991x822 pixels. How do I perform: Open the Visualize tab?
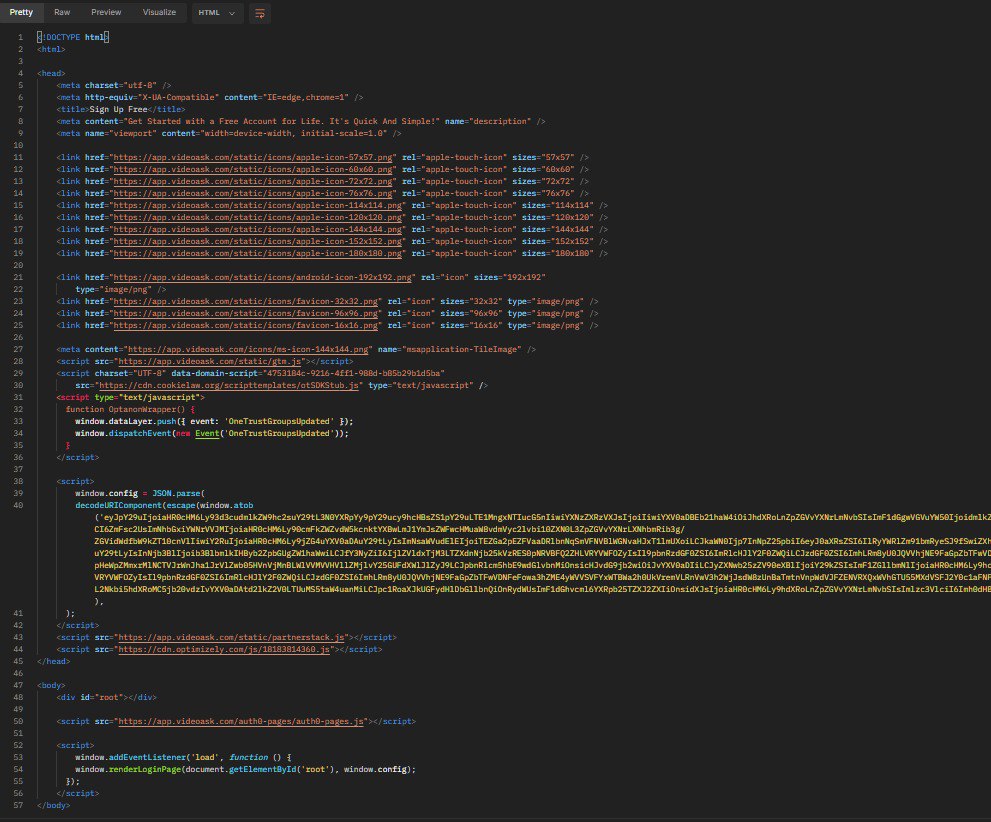tap(158, 12)
